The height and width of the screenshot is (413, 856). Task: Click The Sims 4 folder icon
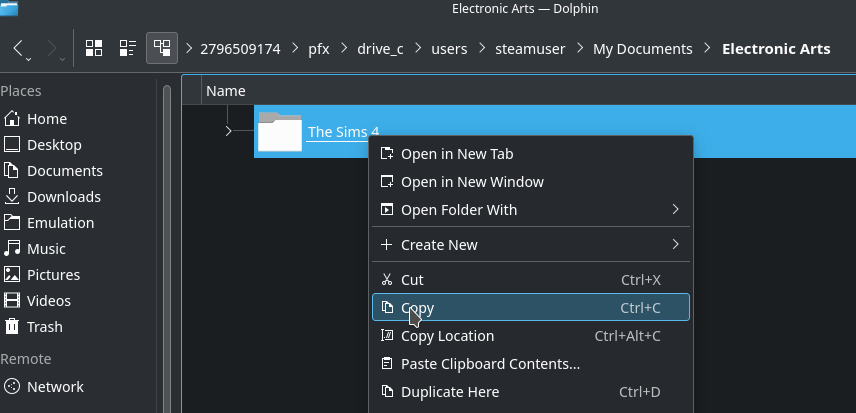coord(279,132)
